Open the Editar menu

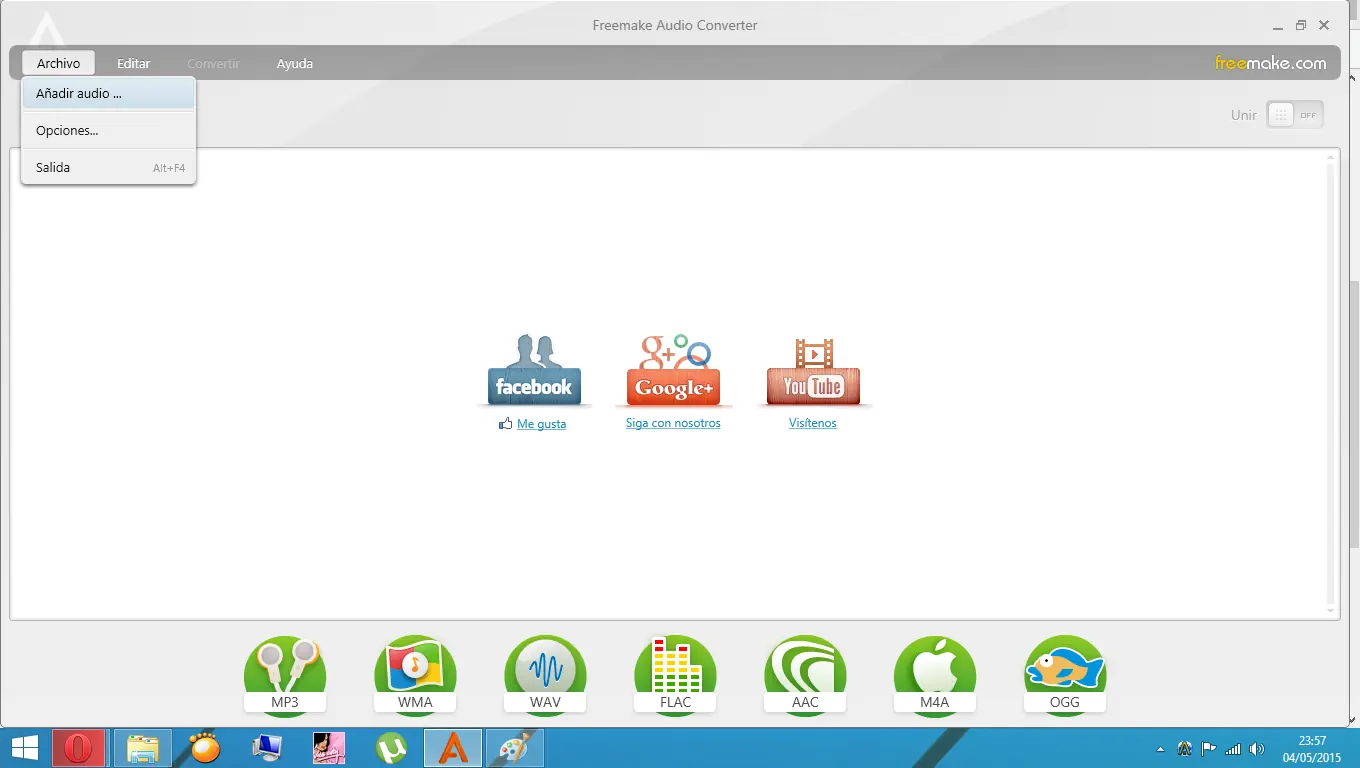[x=133, y=63]
